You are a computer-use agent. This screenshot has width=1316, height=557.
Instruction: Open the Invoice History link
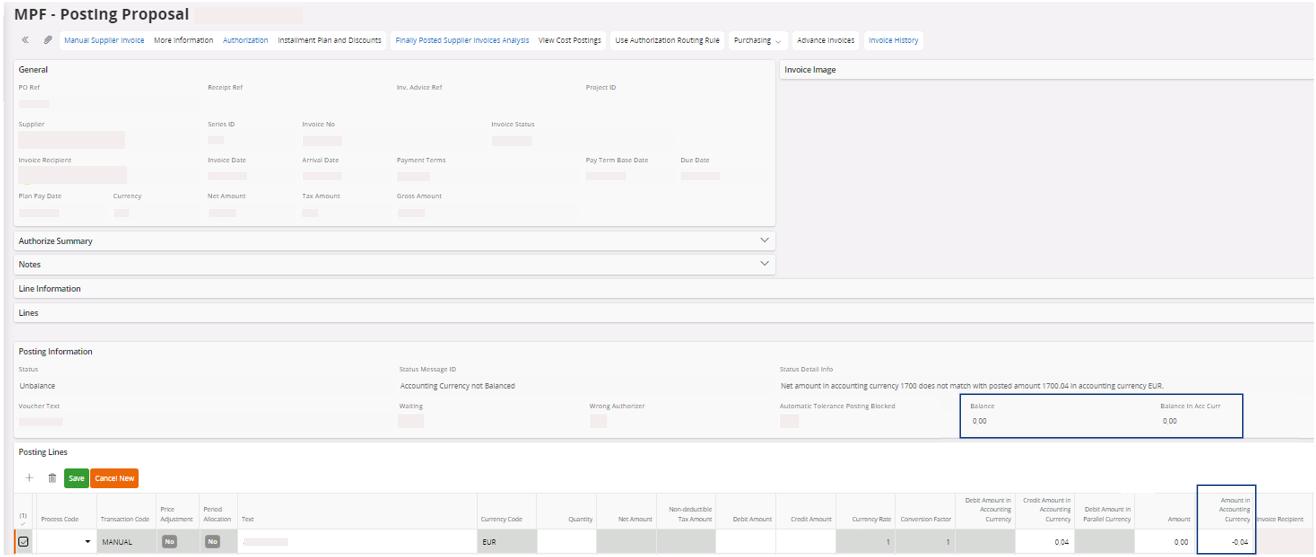click(893, 41)
